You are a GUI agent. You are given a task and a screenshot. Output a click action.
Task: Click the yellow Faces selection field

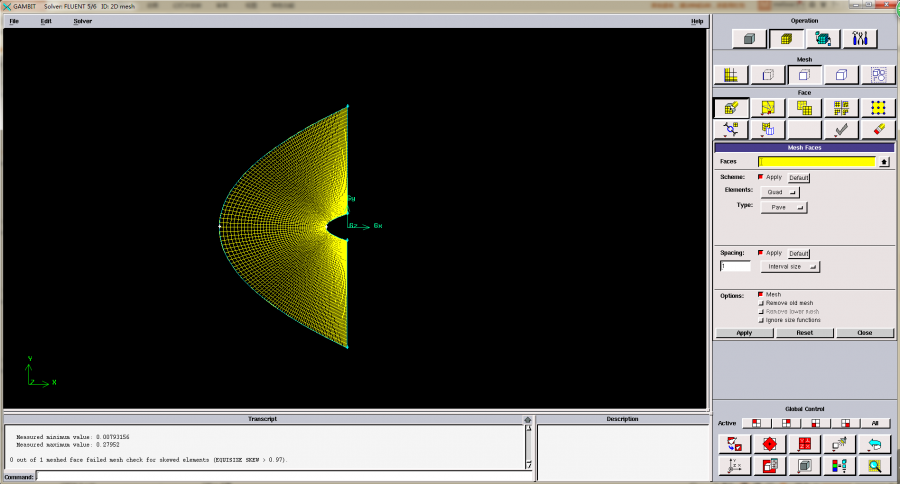point(817,162)
